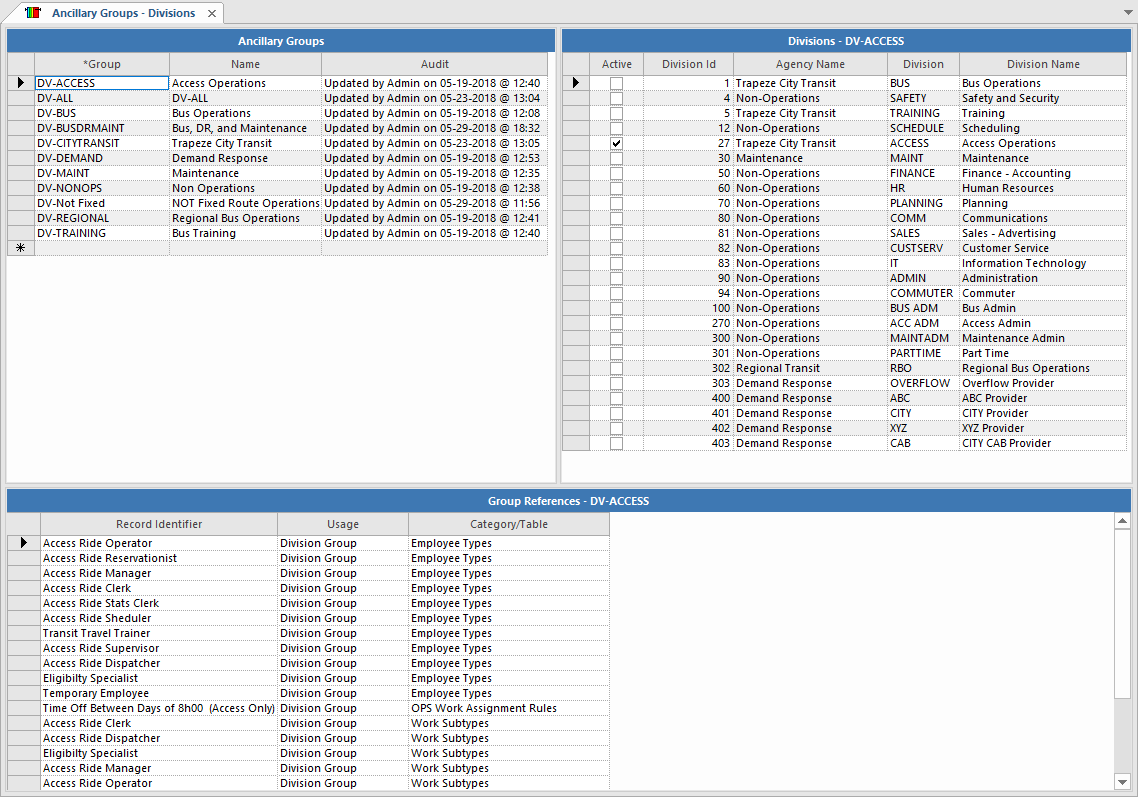This screenshot has width=1138, height=797.
Task: Click row selector arrow for Access Ride Operator
Action: (x=23, y=543)
